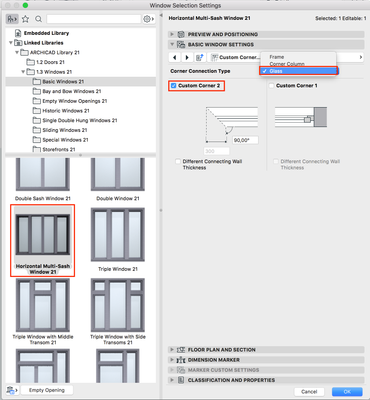Viewport: 370px width, 400px height.
Task: Click the Basic Window Settings panel icon
Action: [x=181, y=44]
